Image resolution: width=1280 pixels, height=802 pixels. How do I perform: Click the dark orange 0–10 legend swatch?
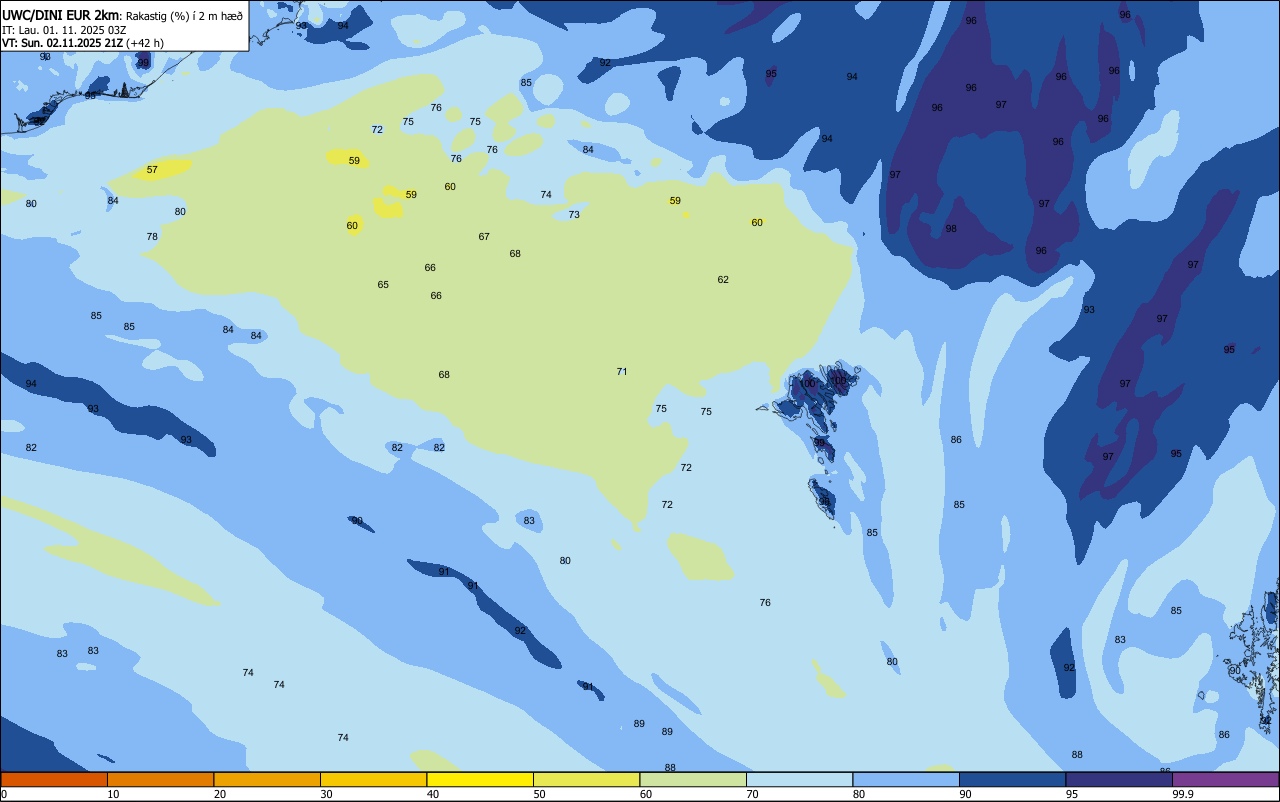pos(54,779)
